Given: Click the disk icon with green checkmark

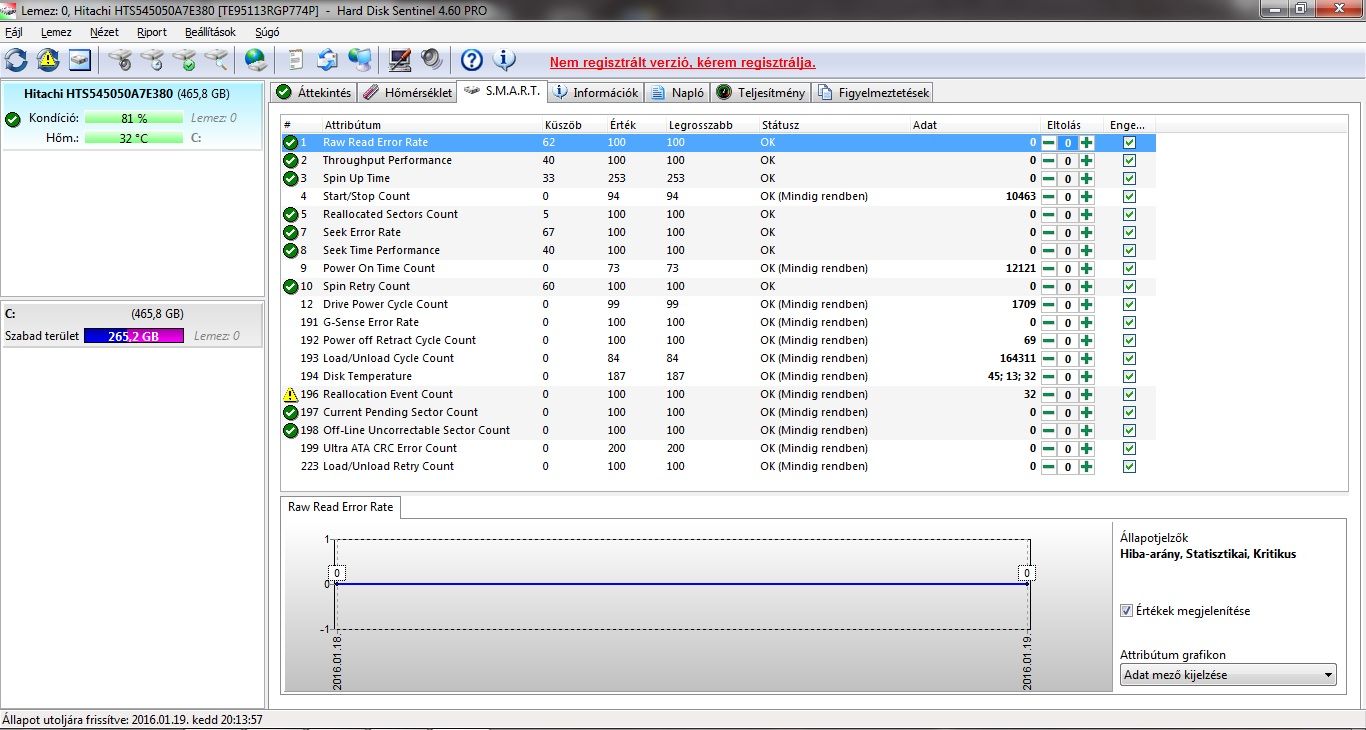Looking at the screenshot, I should point(185,60).
